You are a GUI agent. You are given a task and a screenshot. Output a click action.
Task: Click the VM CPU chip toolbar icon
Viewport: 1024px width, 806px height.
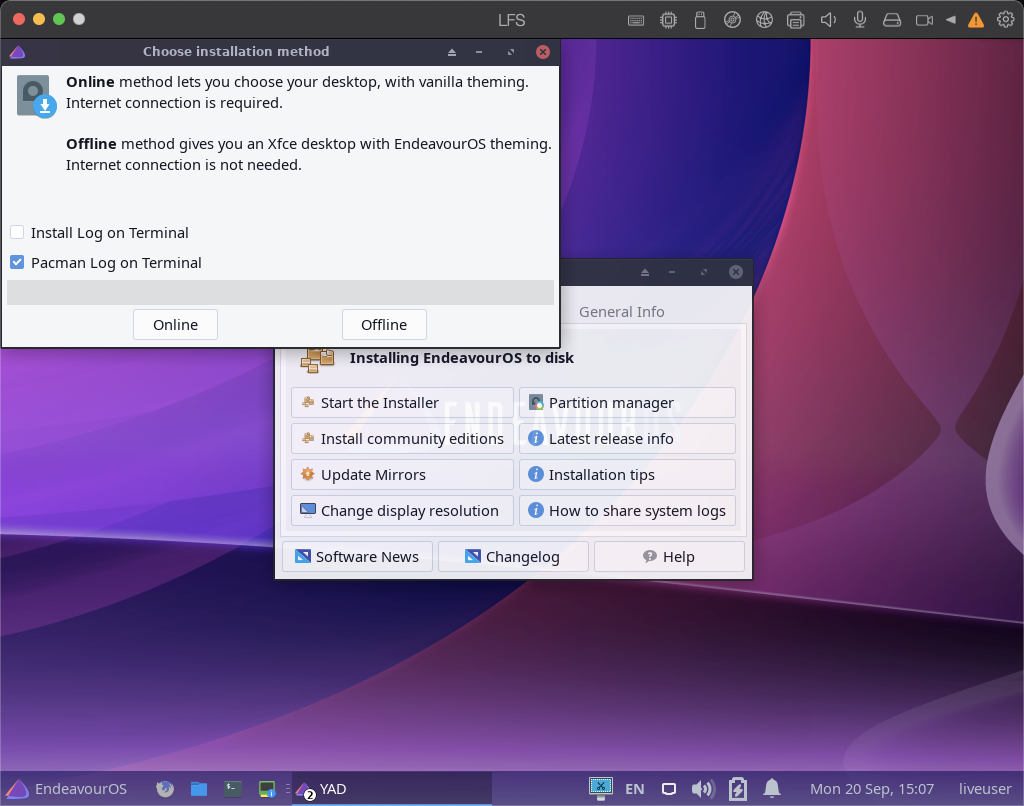pyautogui.click(x=668, y=20)
